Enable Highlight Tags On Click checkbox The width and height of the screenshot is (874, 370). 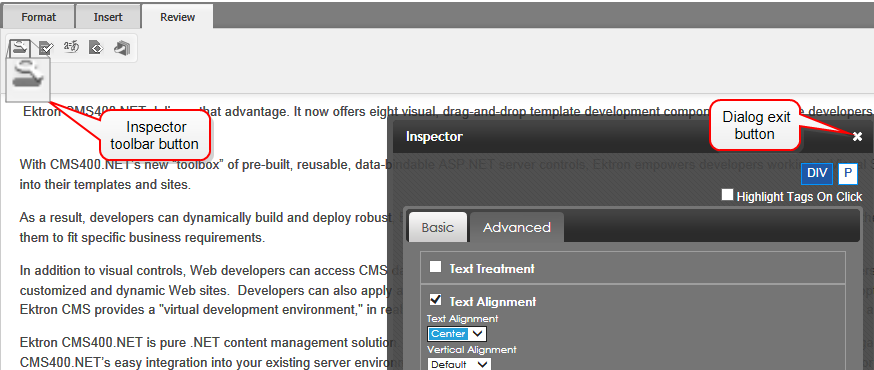[727, 195]
